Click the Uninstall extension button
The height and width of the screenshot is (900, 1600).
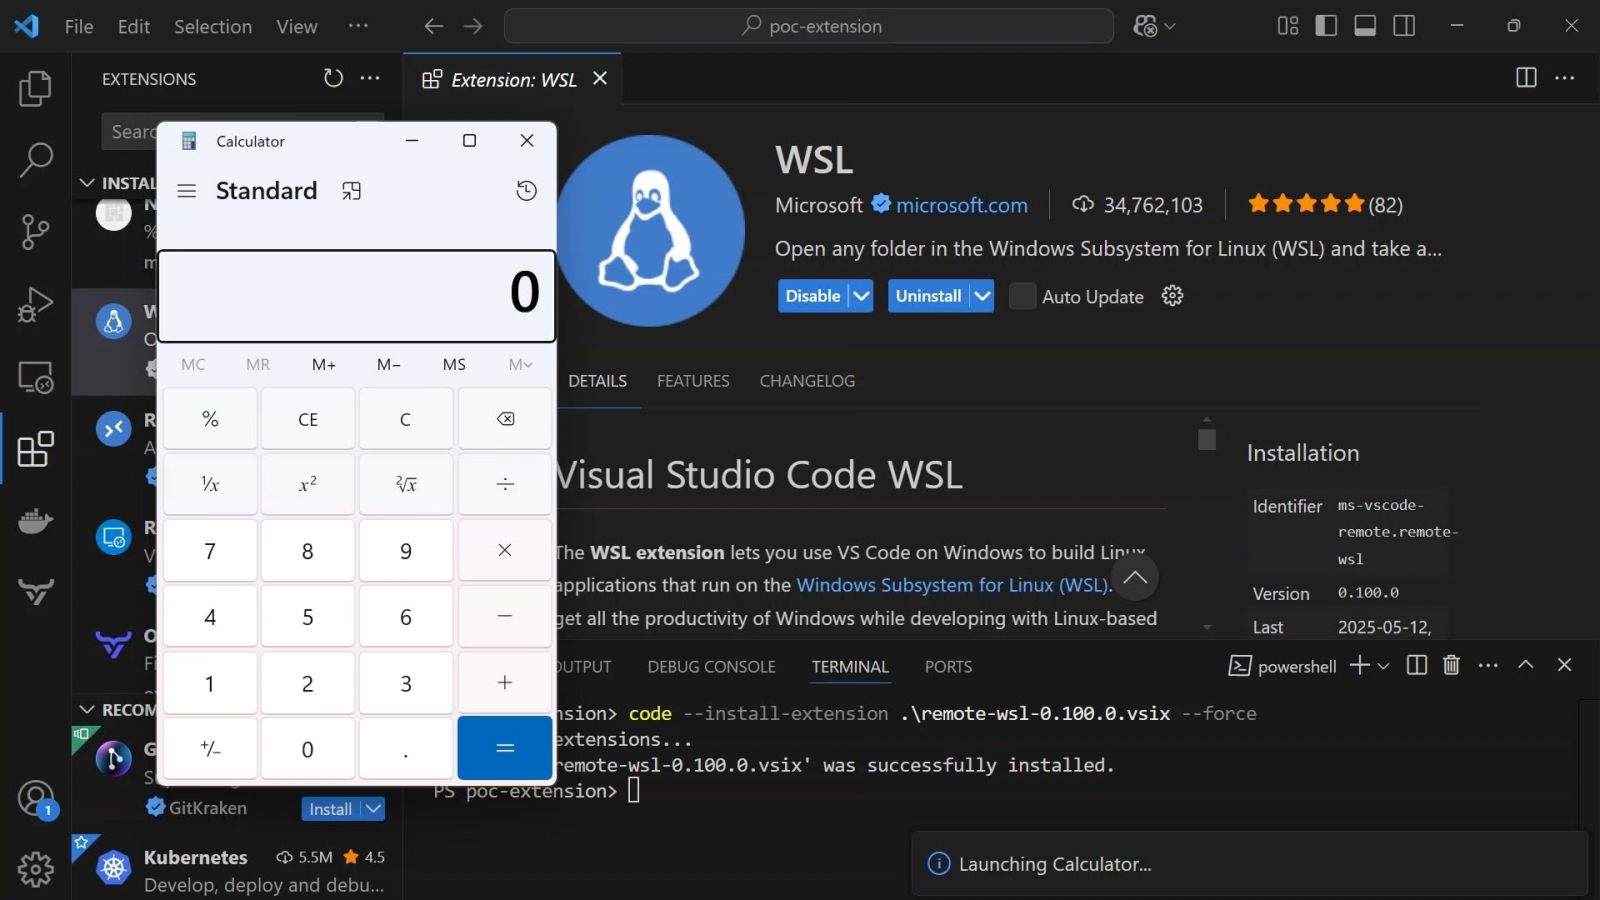click(928, 296)
